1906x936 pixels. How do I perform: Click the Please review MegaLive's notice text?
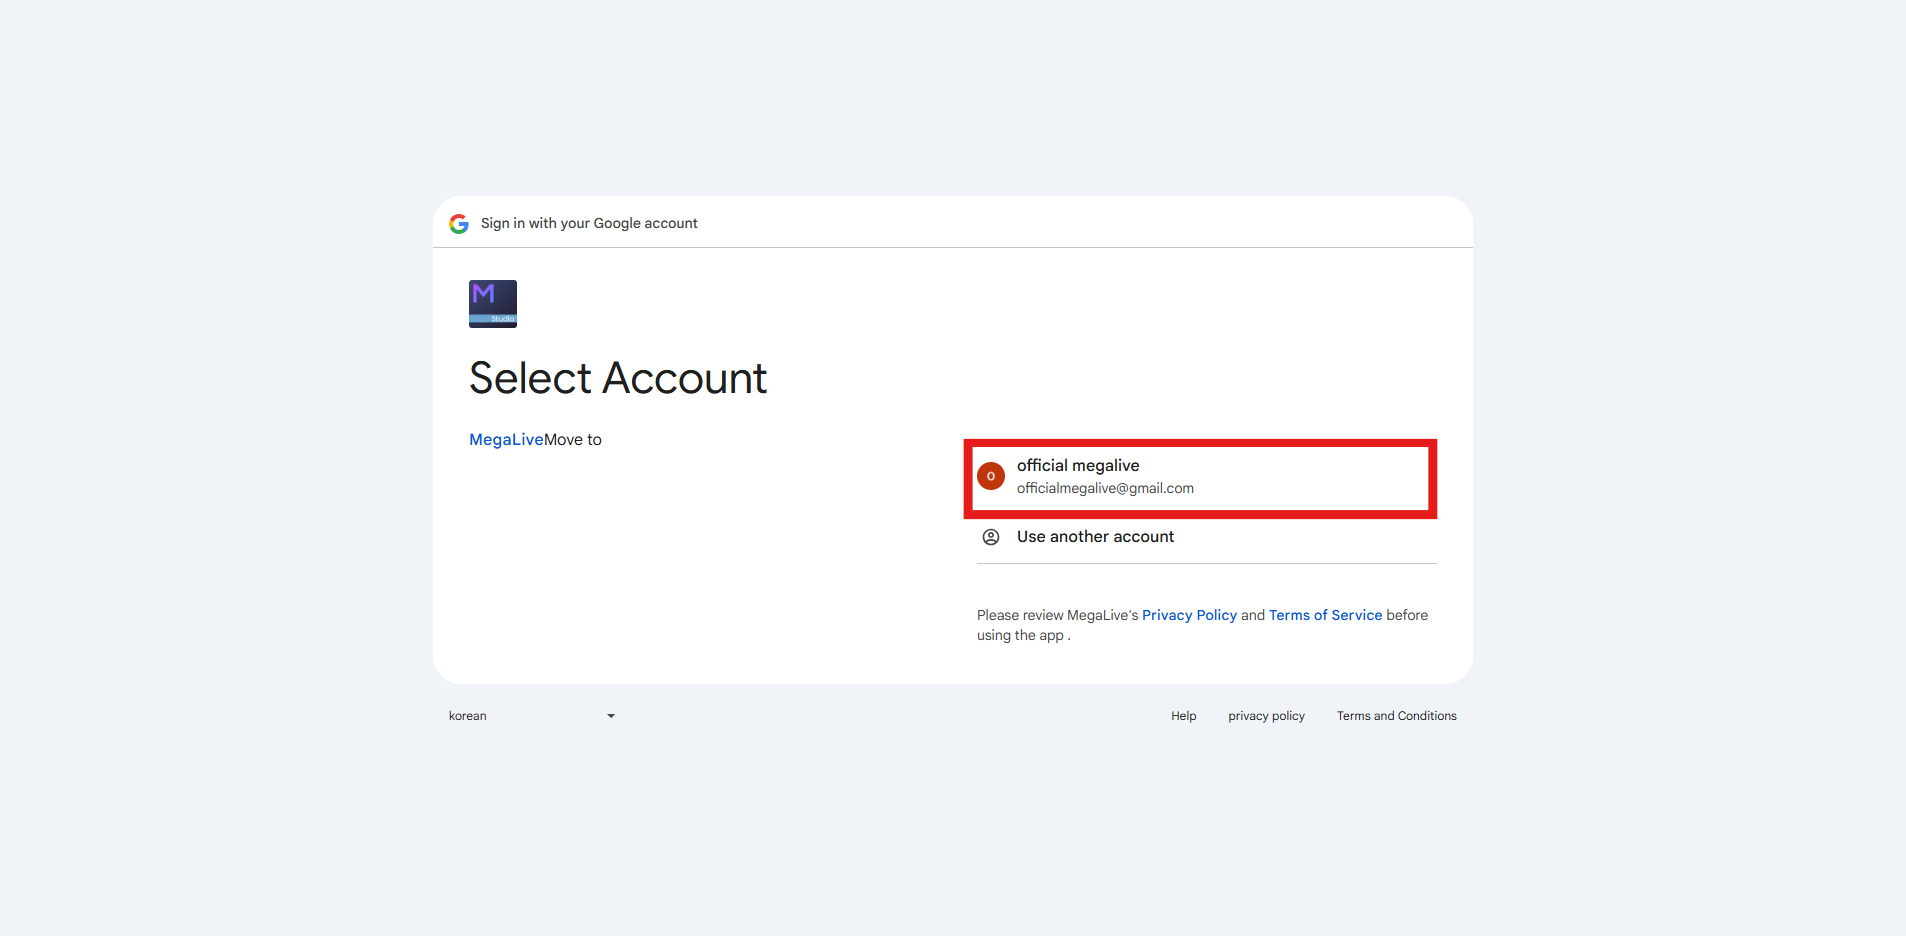[x=1057, y=615]
